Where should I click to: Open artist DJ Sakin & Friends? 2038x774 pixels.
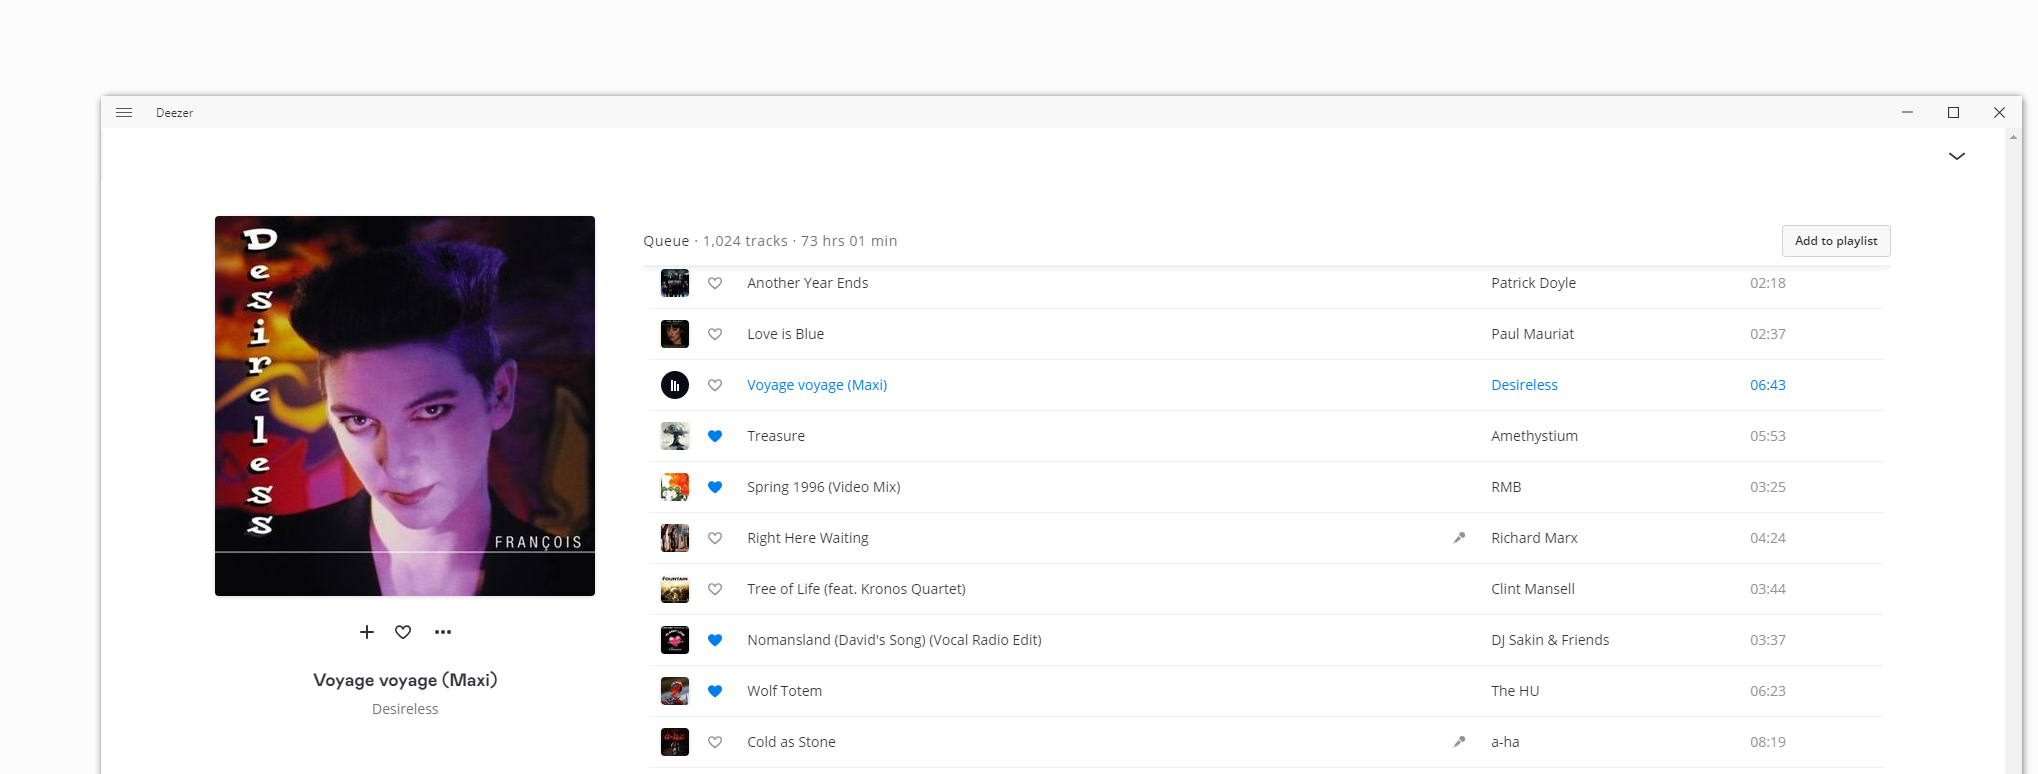click(x=1550, y=640)
